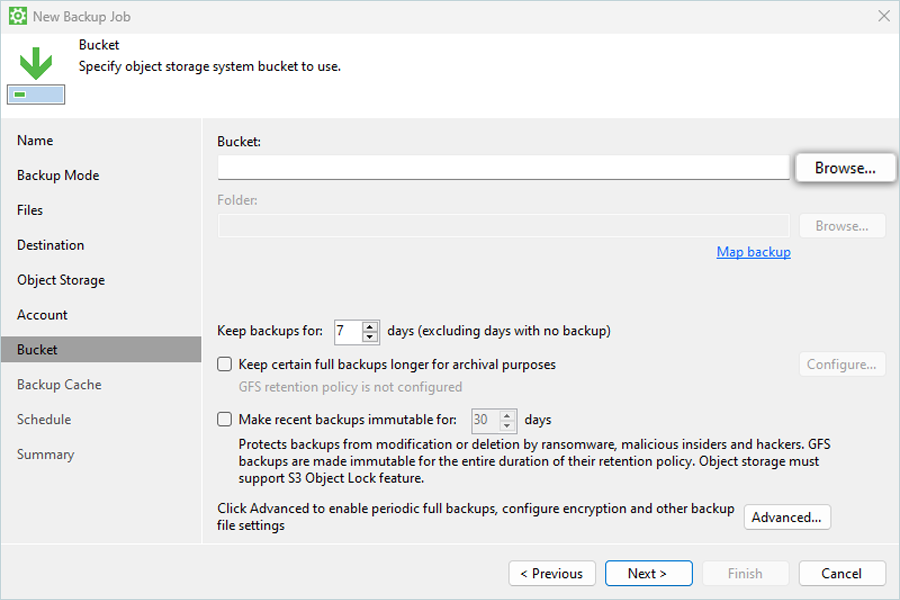Close the New Backup Job window
Viewport: 900px width, 600px height.
pyautogui.click(x=884, y=16)
